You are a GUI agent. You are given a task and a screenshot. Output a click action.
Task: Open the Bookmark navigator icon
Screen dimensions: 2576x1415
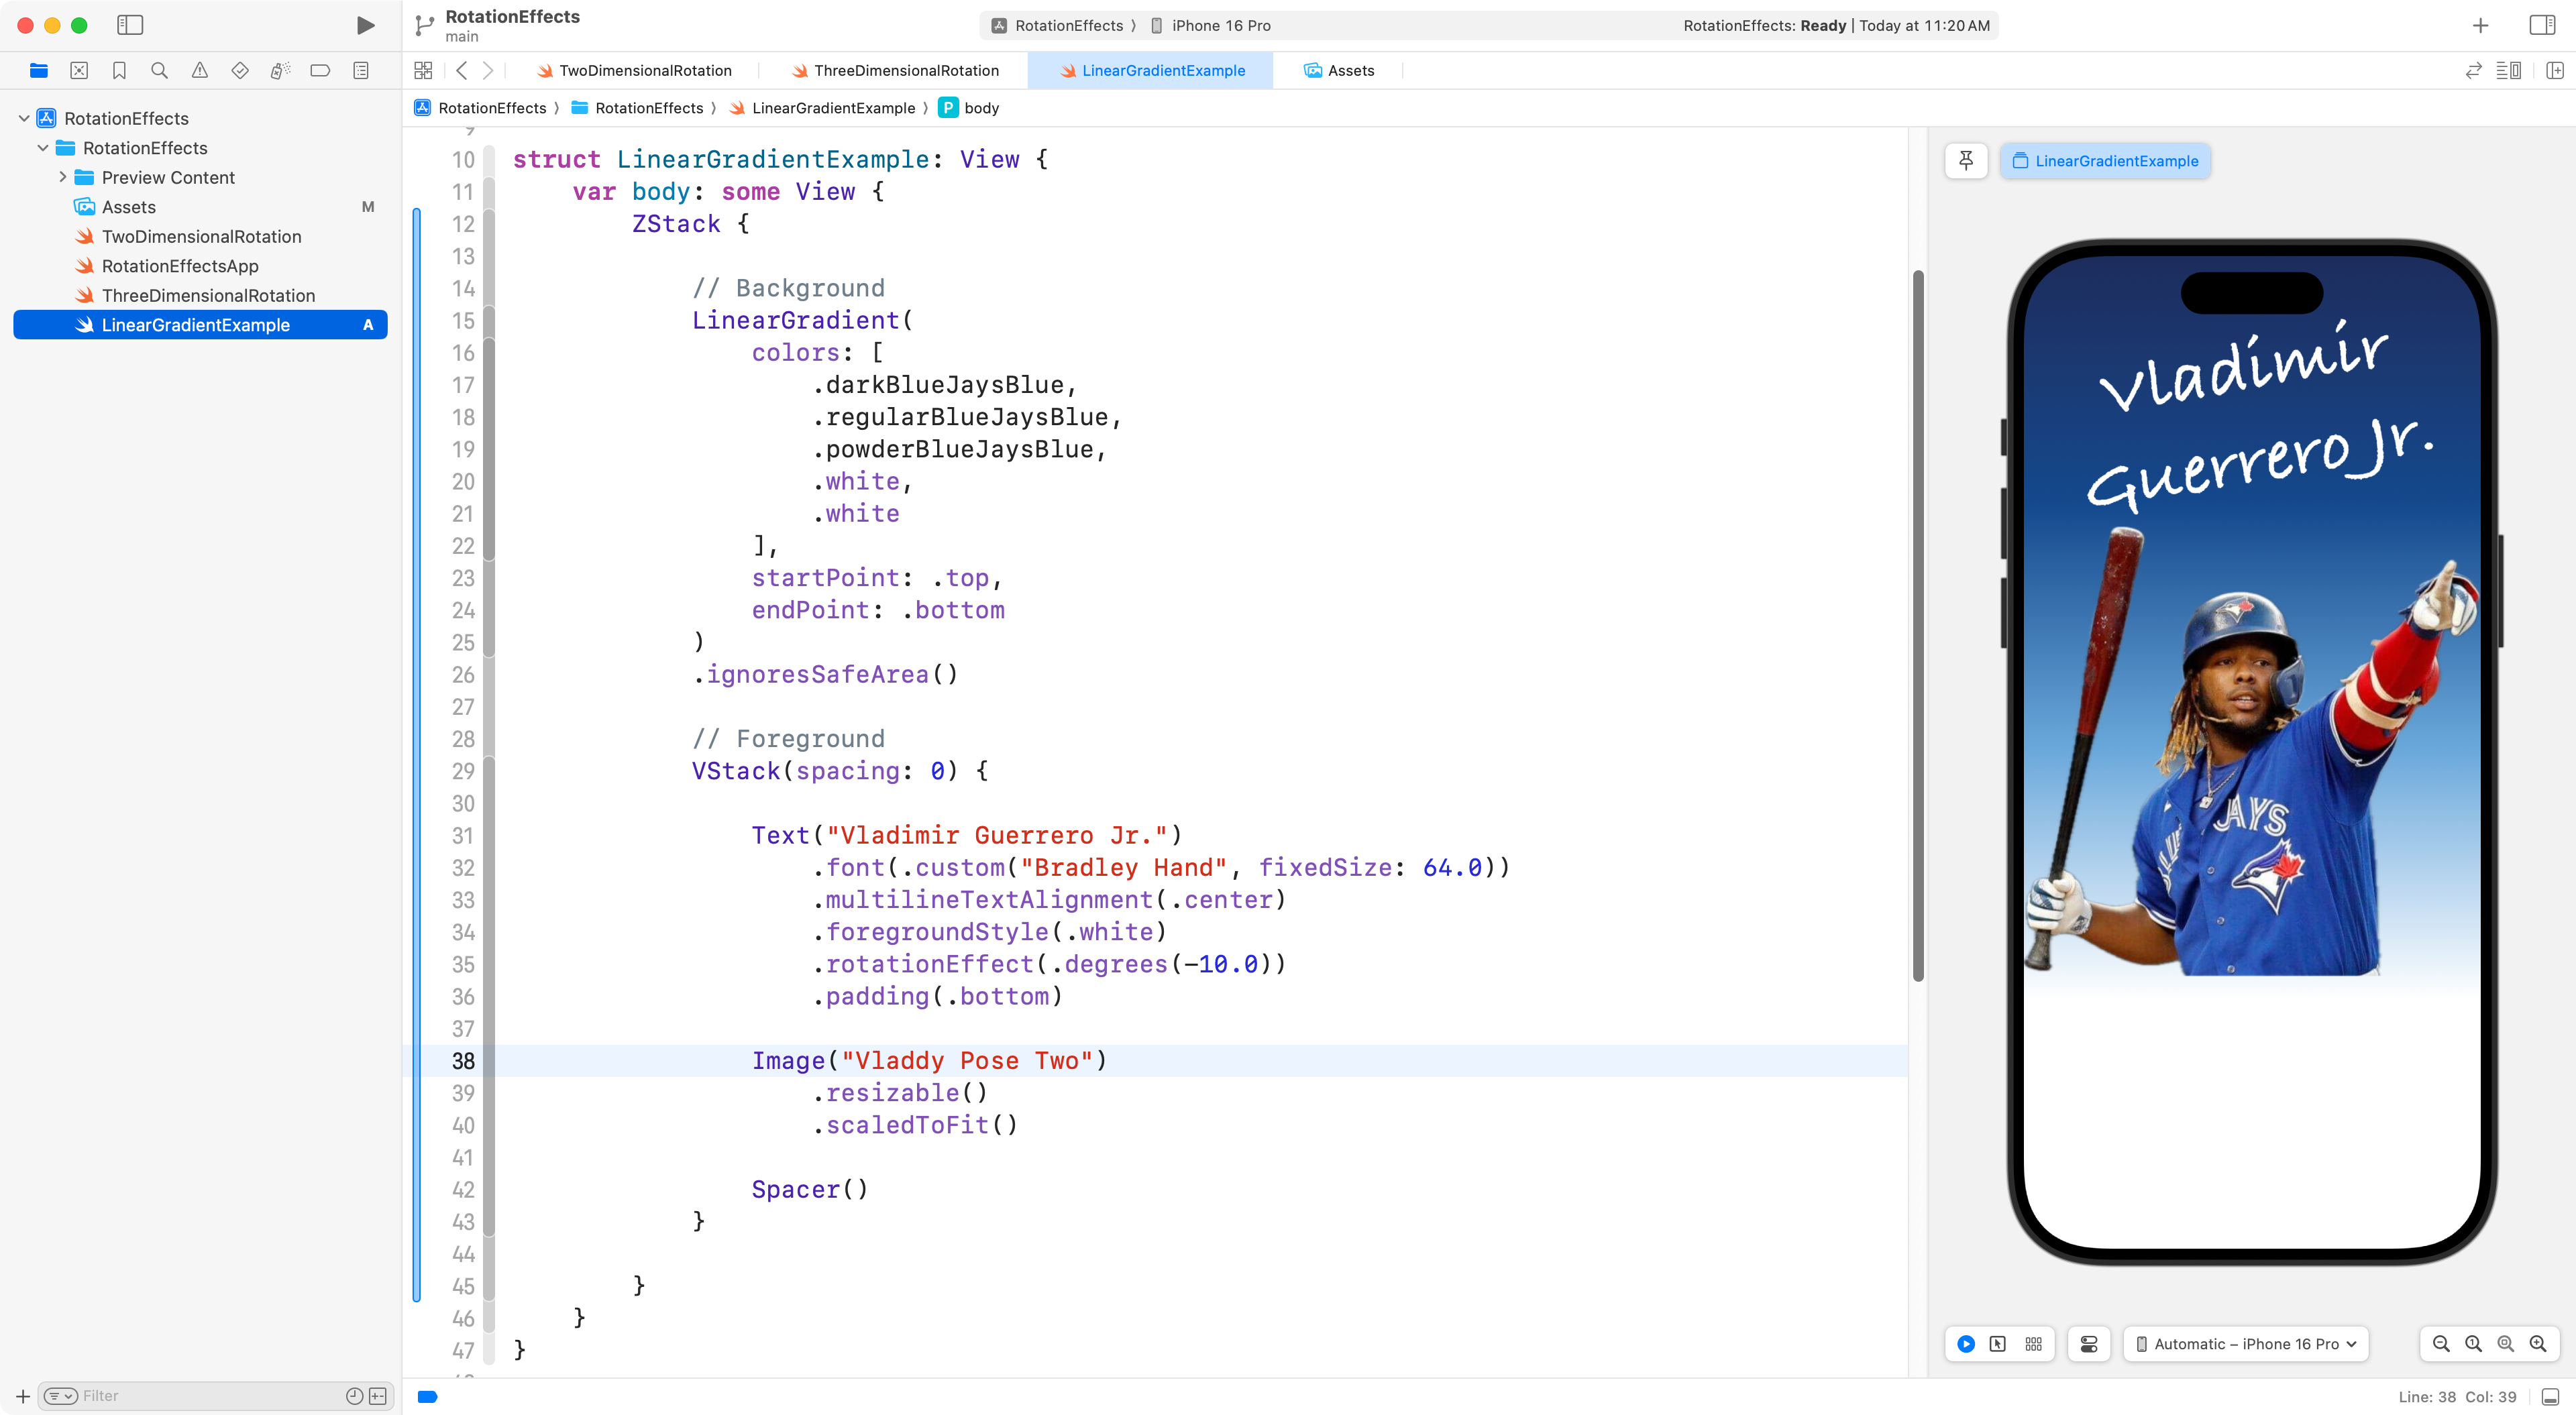[x=119, y=71]
